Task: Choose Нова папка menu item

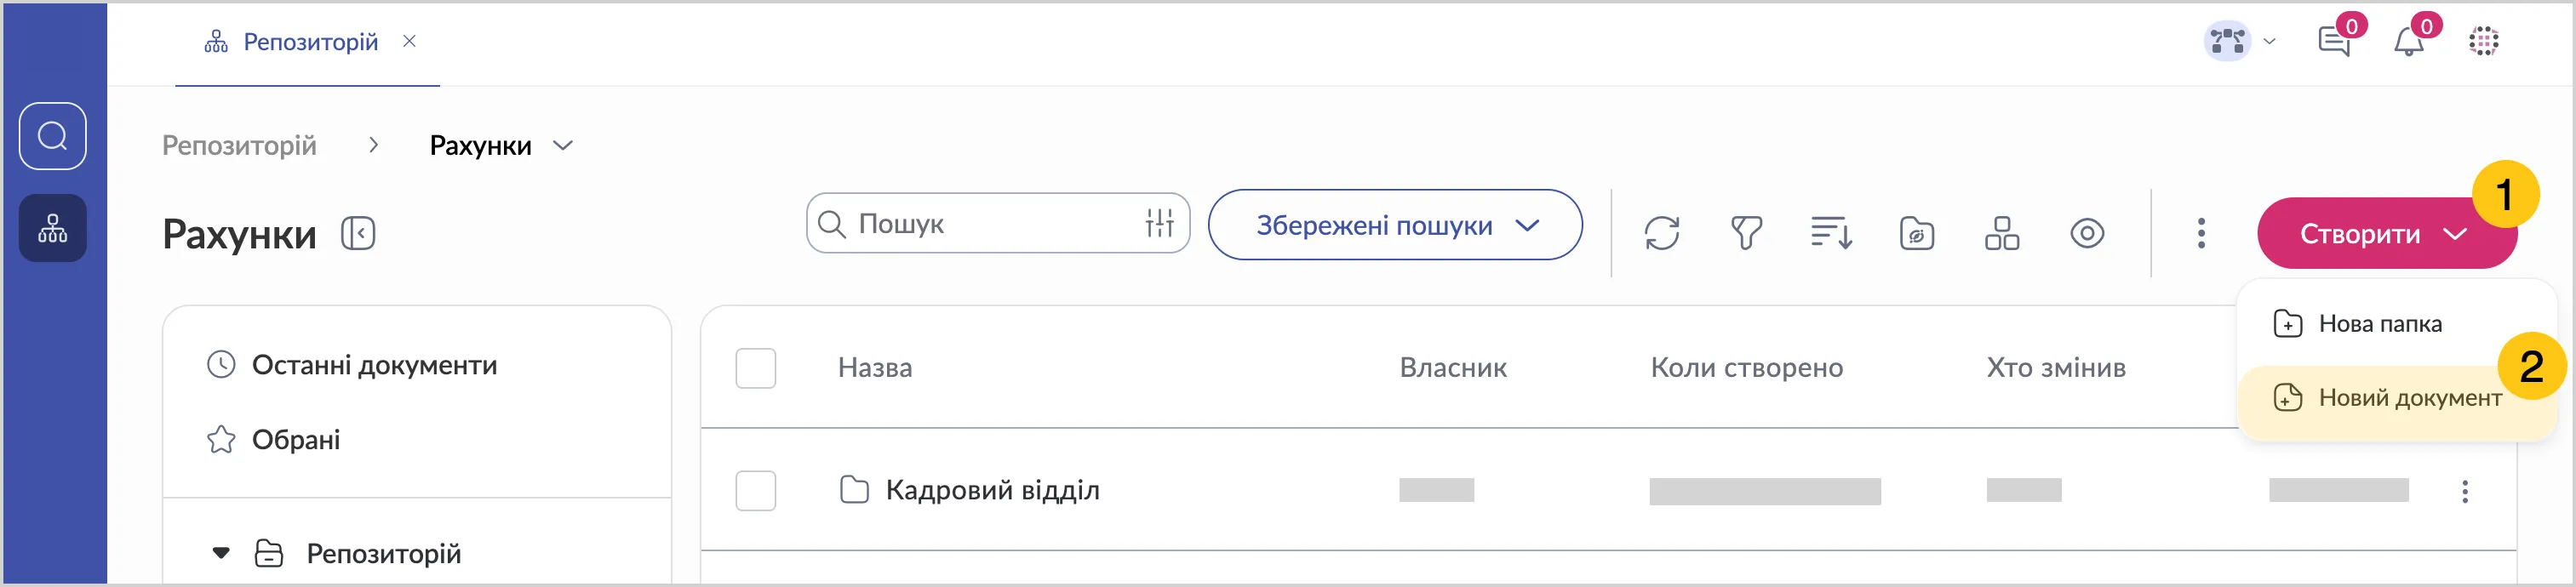Action: point(2379,324)
